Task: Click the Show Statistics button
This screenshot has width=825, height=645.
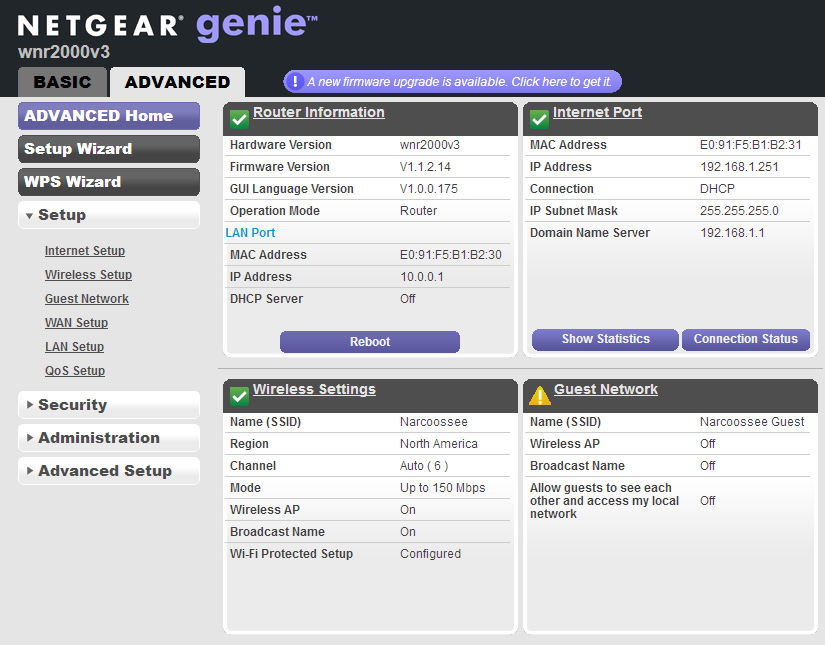Action: coord(605,339)
